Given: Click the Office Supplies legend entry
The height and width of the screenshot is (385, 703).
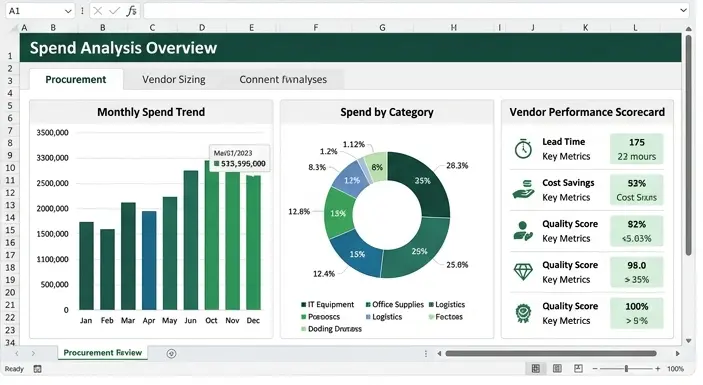Looking at the screenshot, I should coord(395,304).
